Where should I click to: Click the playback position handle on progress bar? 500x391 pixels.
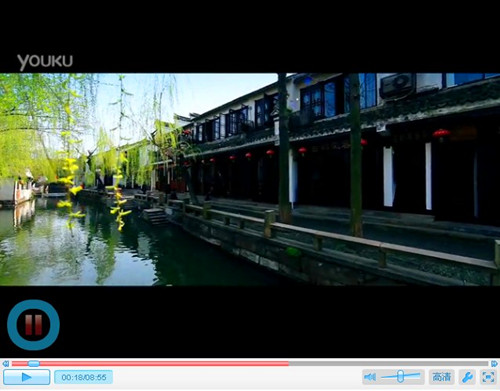(x=33, y=363)
